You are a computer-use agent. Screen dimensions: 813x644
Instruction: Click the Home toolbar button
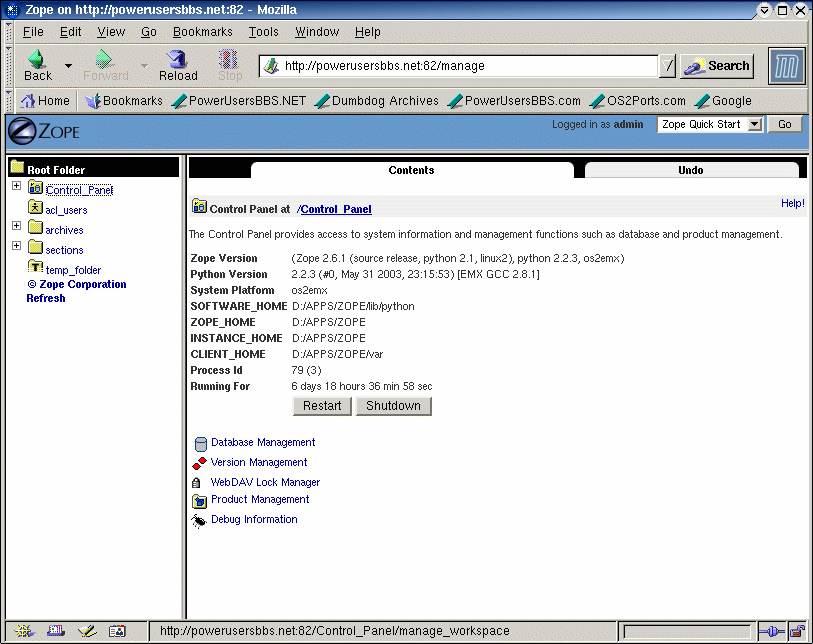pos(45,101)
